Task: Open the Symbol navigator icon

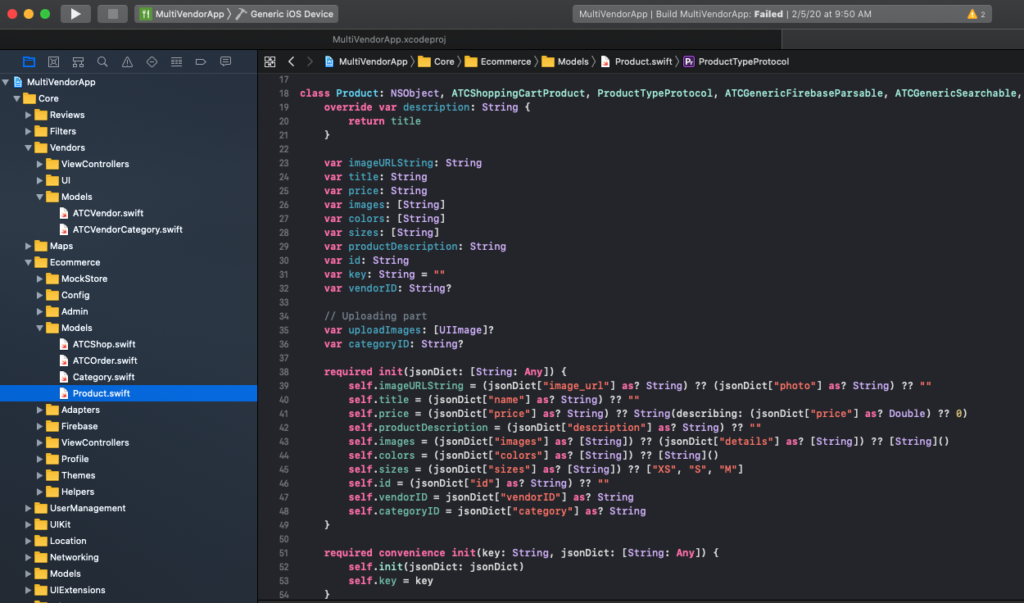Action: tap(78, 61)
